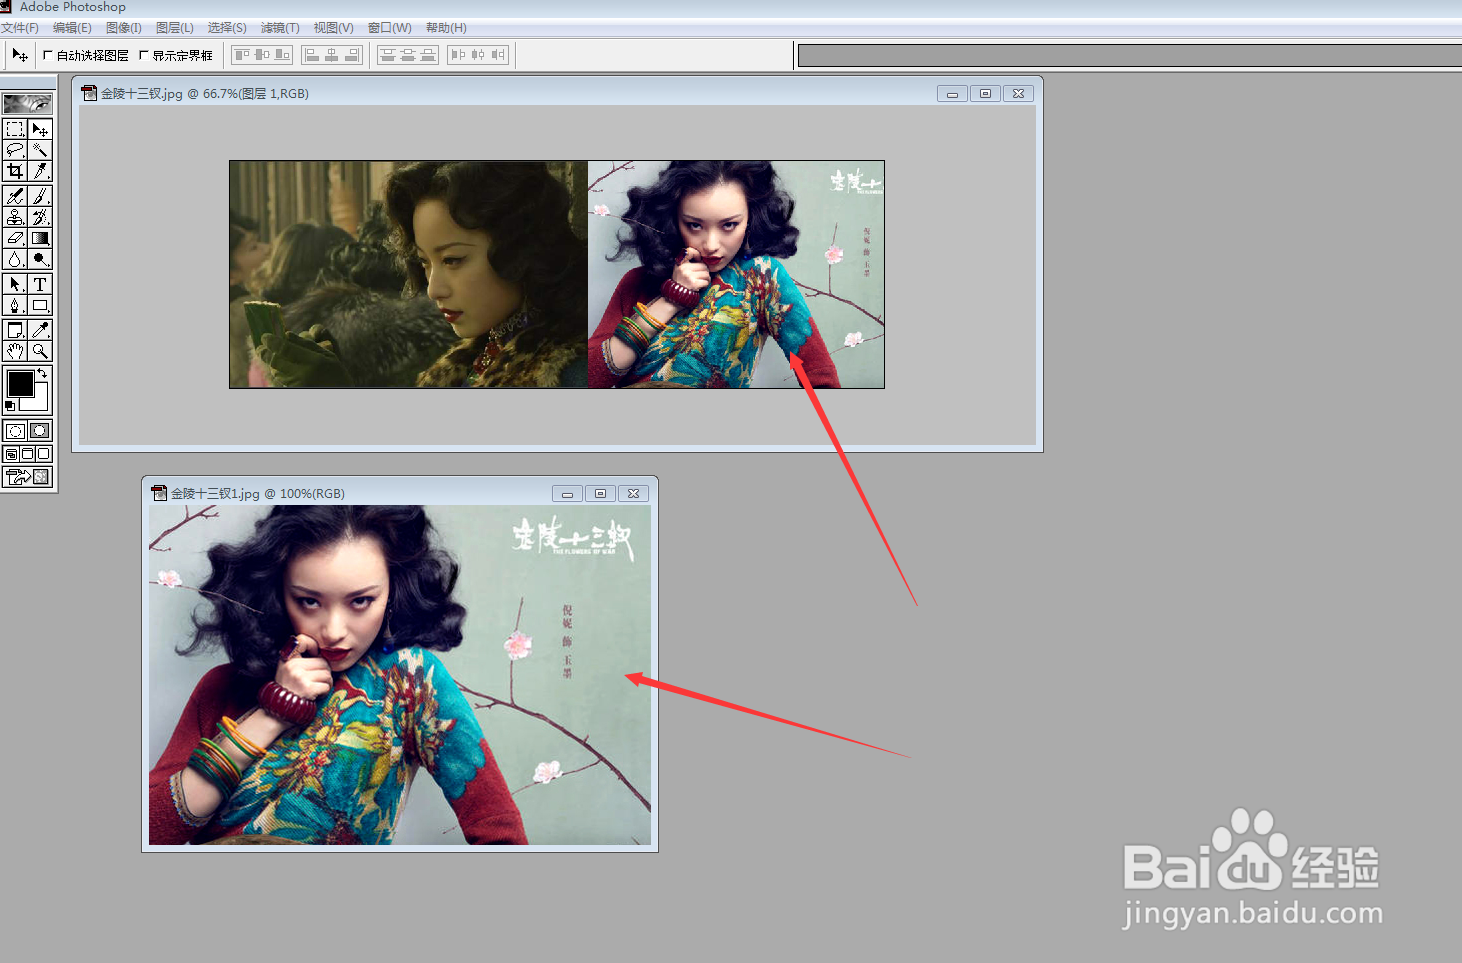The height and width of the screenshot is (963, 1462).
Task: Click Align Top Edges in options bar
Action: pos(242,54)
